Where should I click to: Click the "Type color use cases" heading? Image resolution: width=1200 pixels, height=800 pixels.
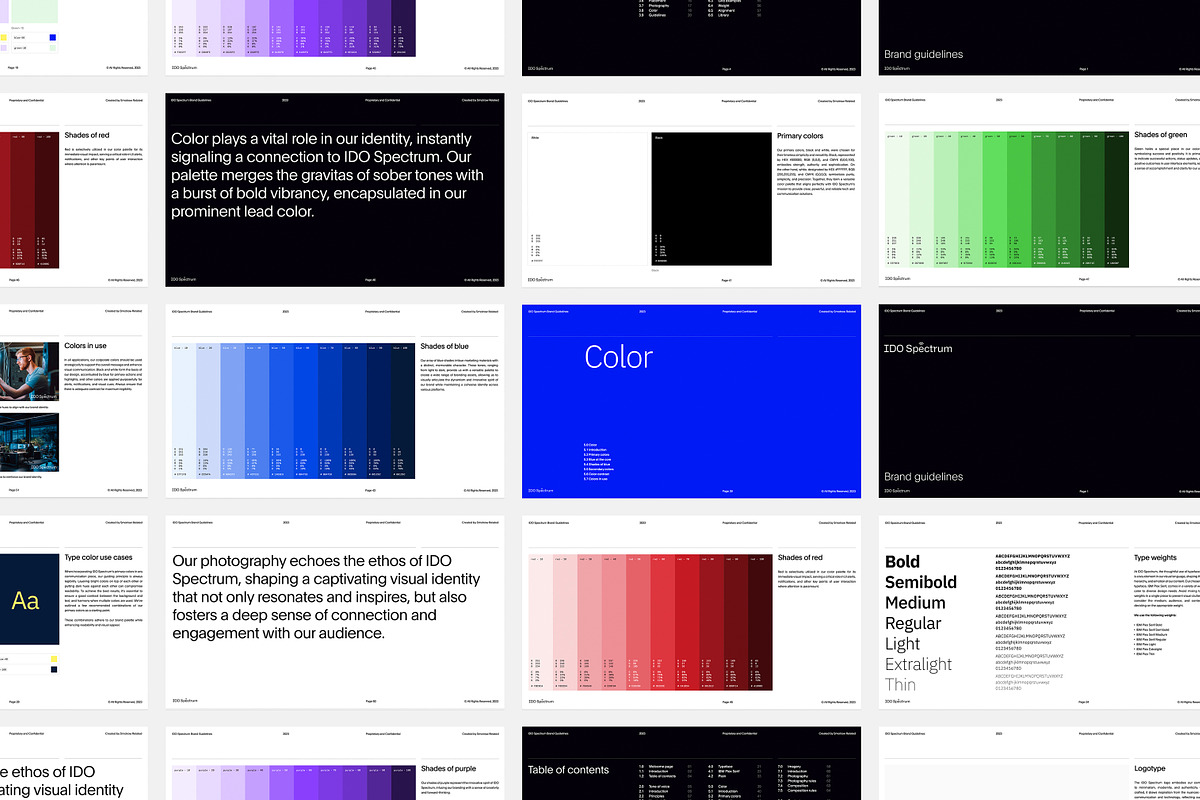(x=98, y=557)
